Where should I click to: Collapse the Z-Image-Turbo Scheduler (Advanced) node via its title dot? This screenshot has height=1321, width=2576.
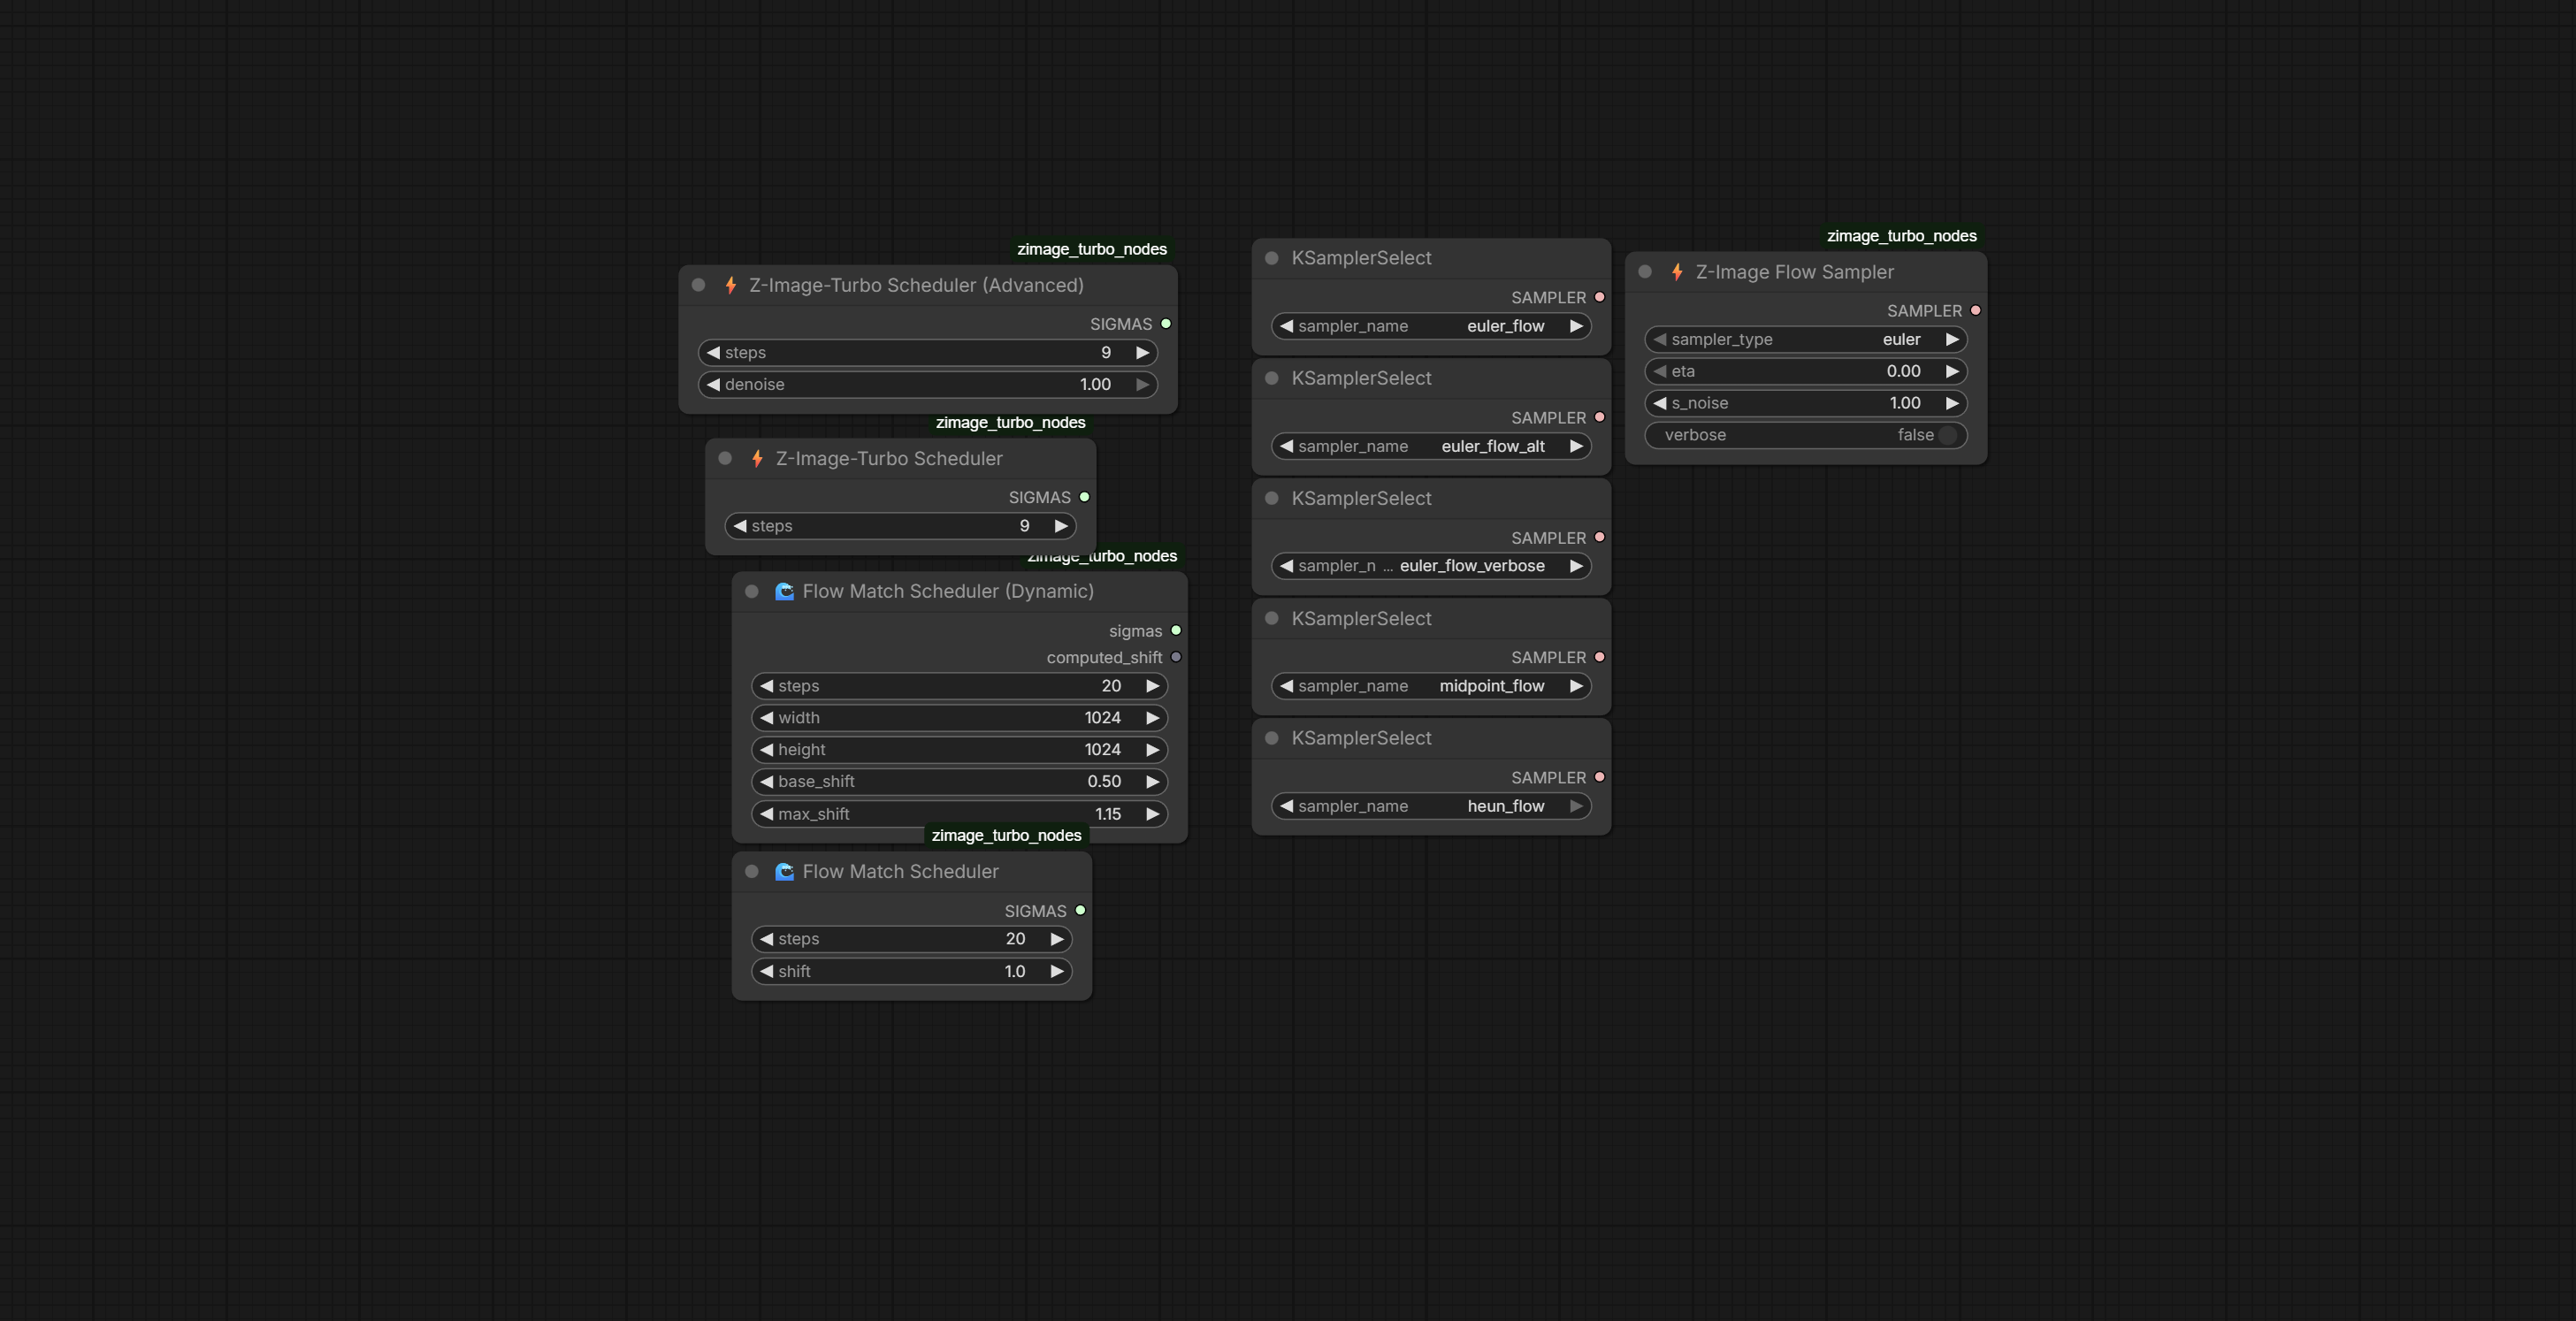pos(699,285)
